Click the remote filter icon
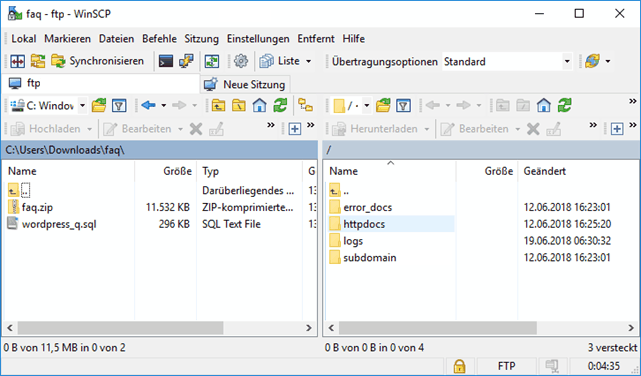Screen dimensions: 641x376 pos(403,106)
